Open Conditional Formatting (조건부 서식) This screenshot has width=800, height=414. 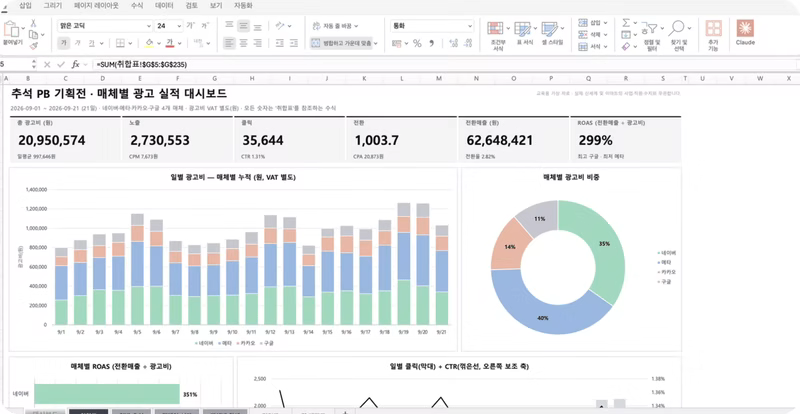coord(498,35)
